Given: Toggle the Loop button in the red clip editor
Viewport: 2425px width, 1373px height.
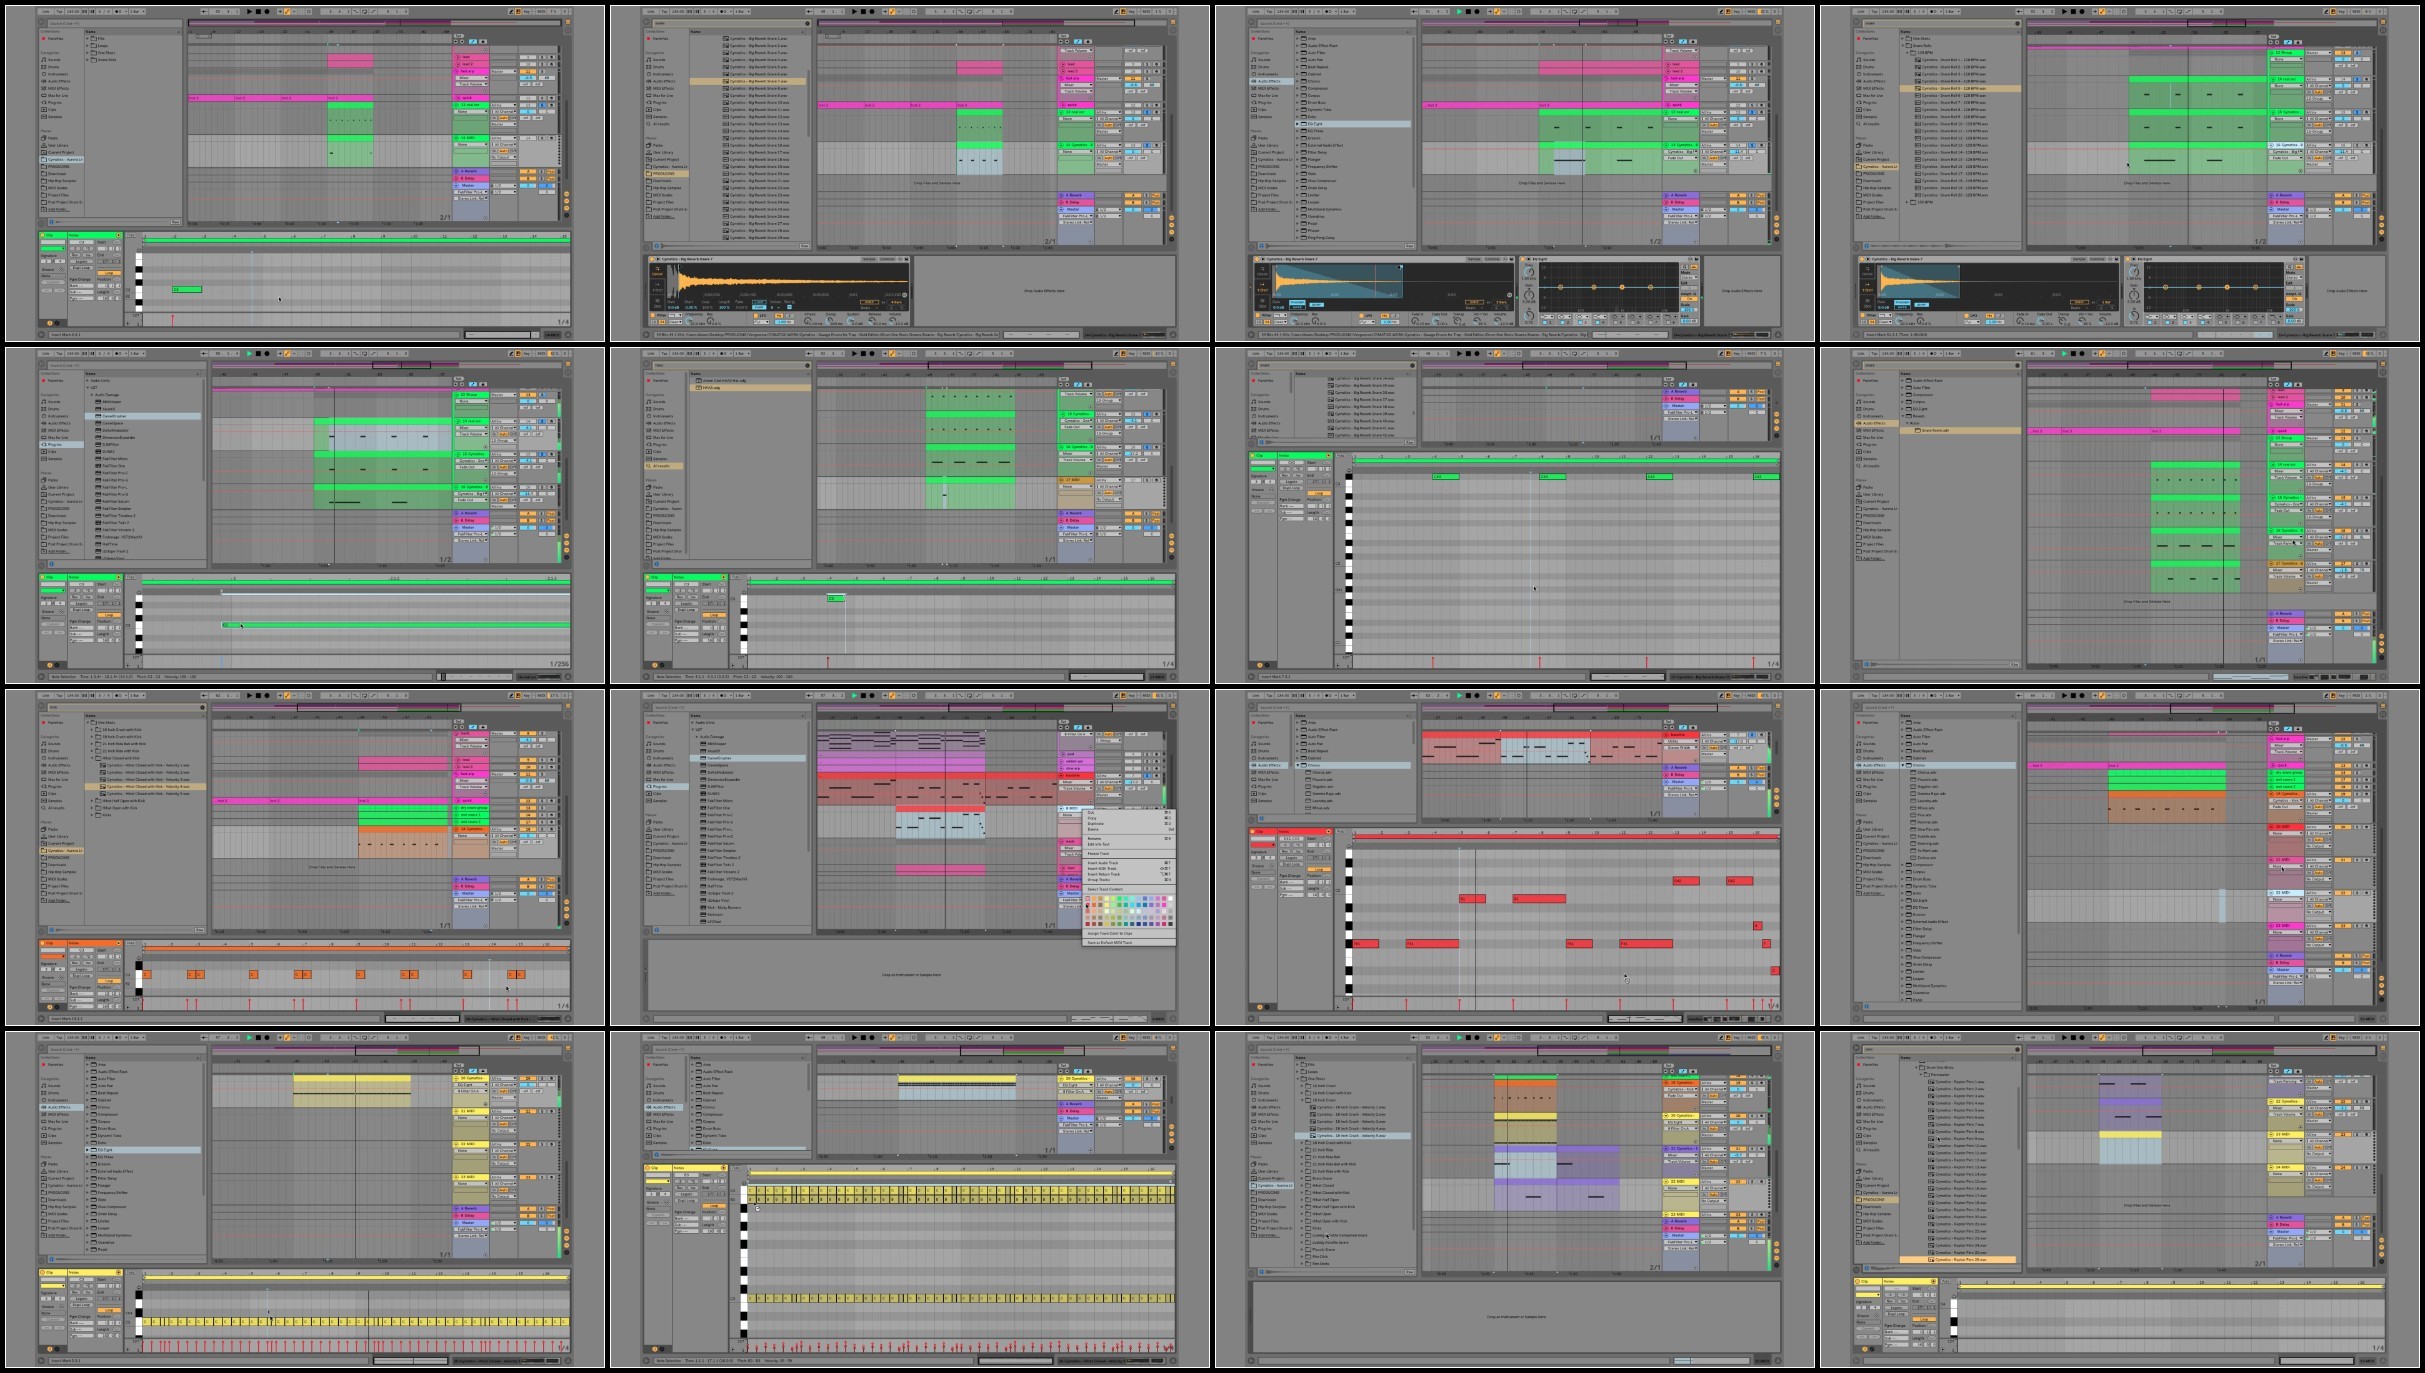Looking at the screenshot, I should point(1319,869).
